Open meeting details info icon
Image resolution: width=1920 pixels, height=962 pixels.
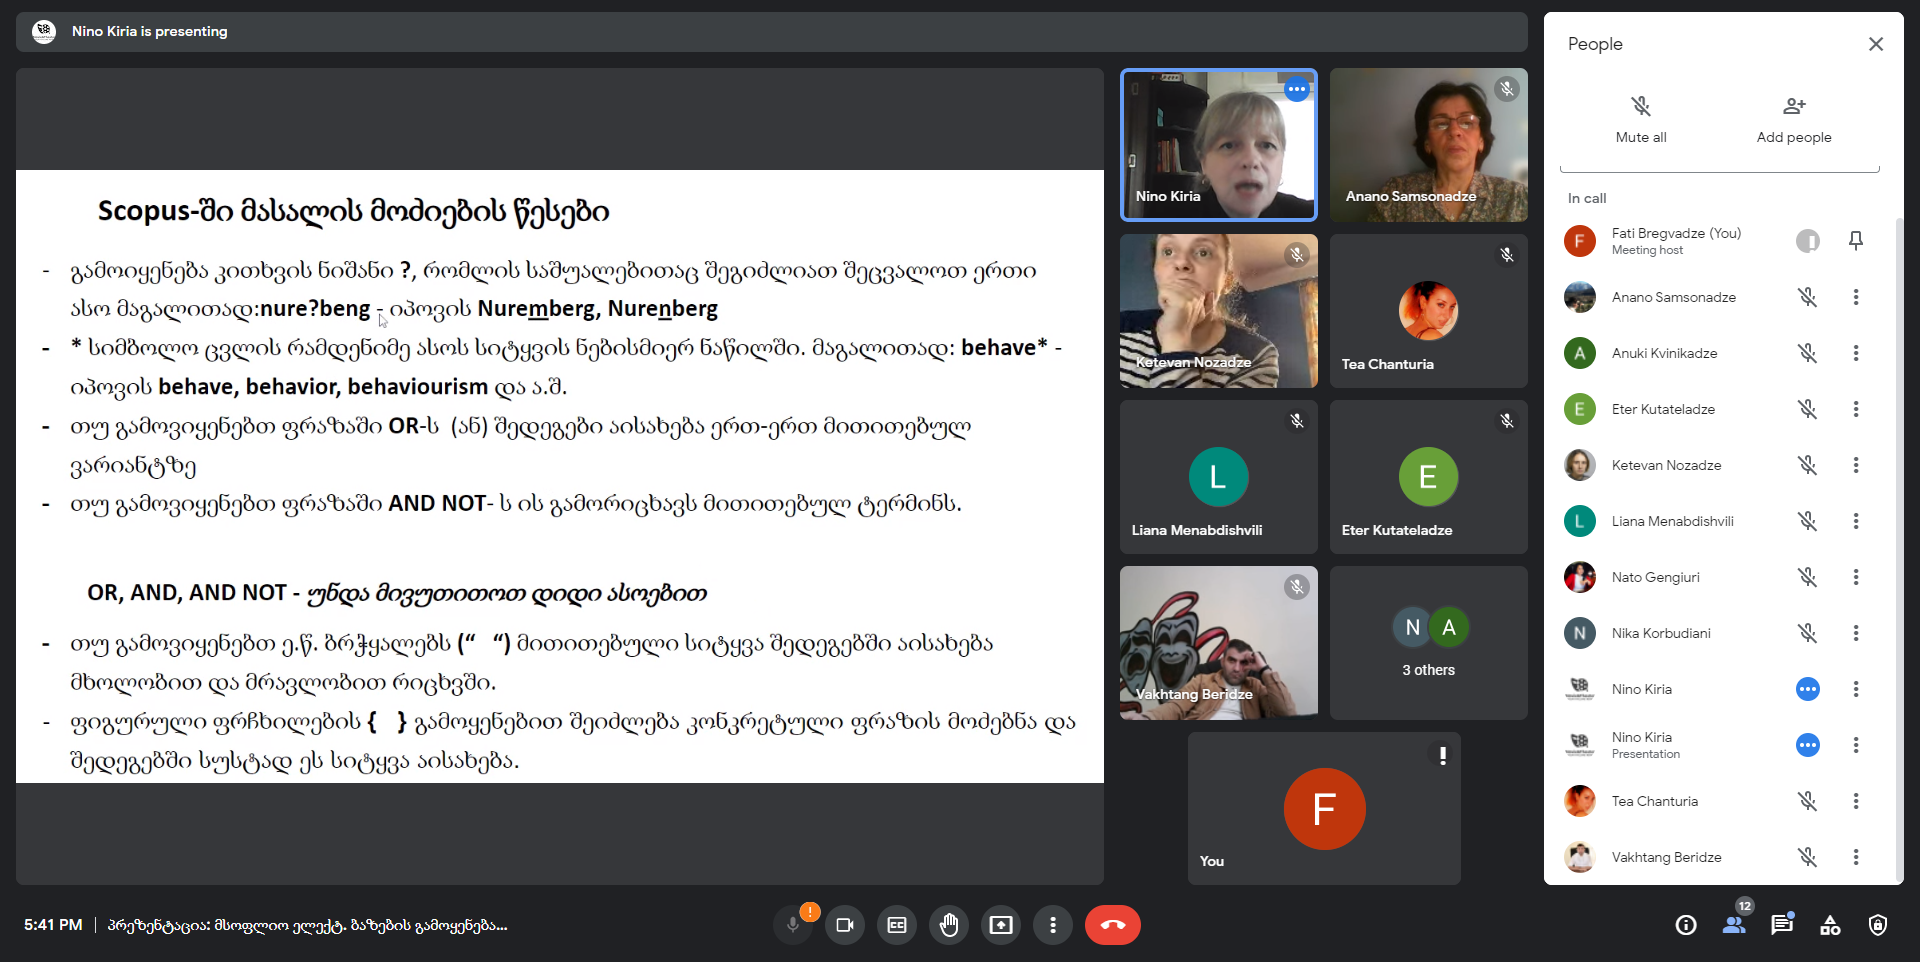pos(1686,925)
